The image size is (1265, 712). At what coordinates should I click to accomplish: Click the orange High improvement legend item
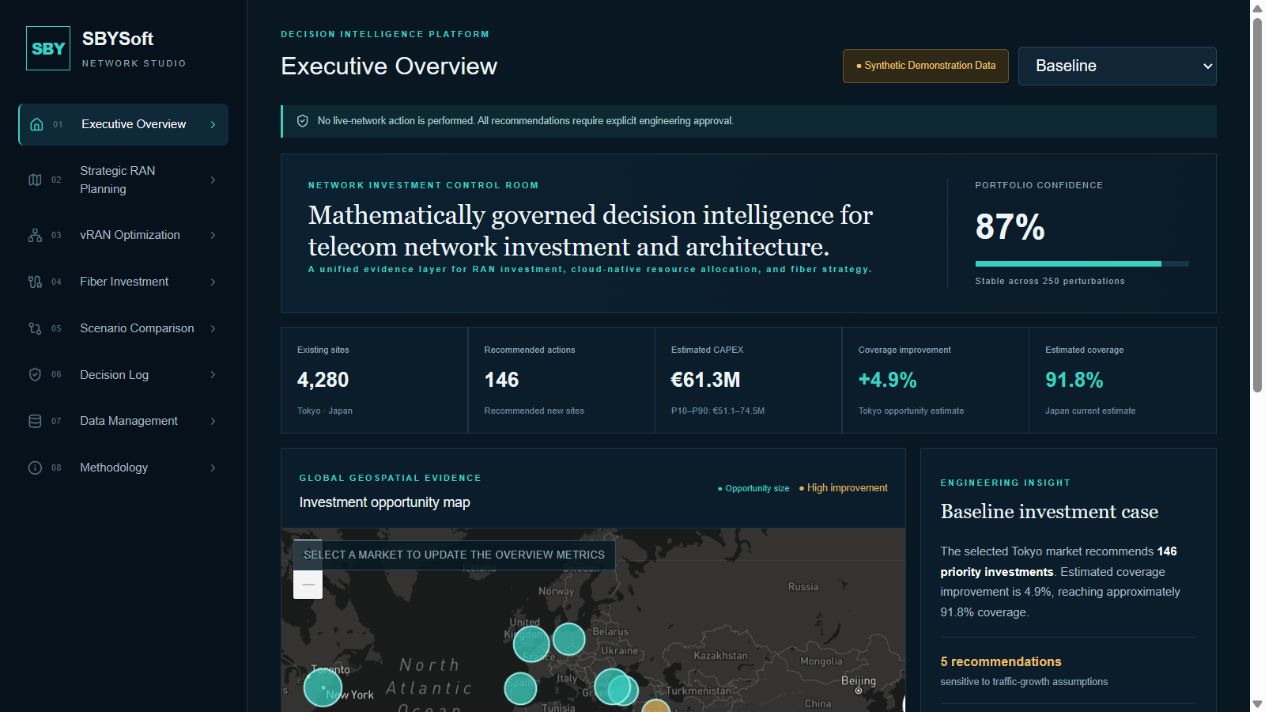[843, 488]
